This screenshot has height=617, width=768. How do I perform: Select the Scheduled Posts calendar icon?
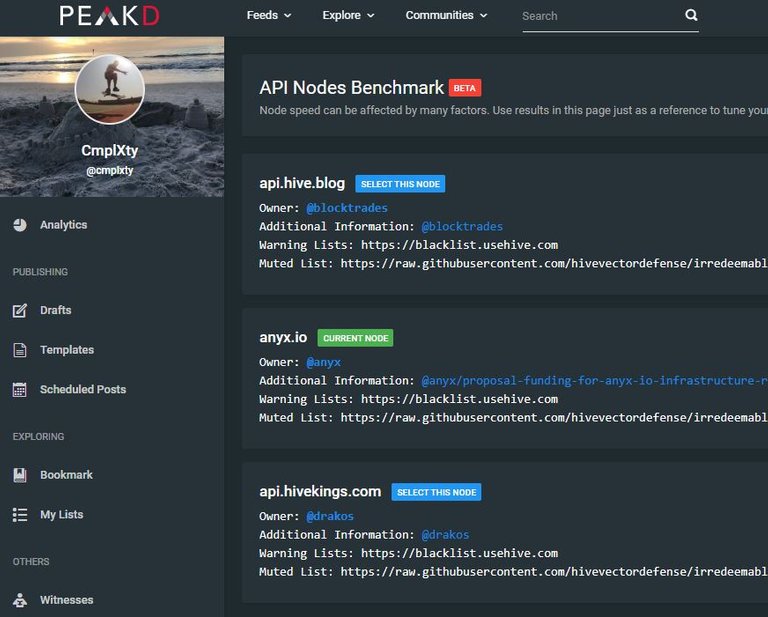coord(20,390)
